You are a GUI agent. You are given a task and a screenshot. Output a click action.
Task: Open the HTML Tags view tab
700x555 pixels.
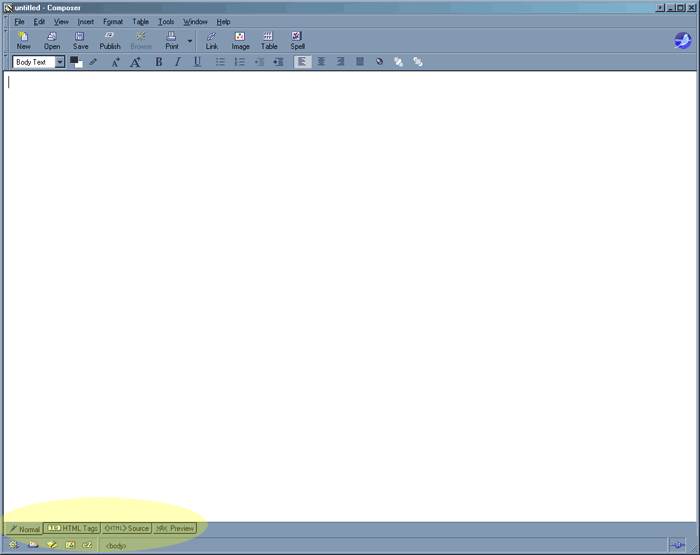(73, 528)
